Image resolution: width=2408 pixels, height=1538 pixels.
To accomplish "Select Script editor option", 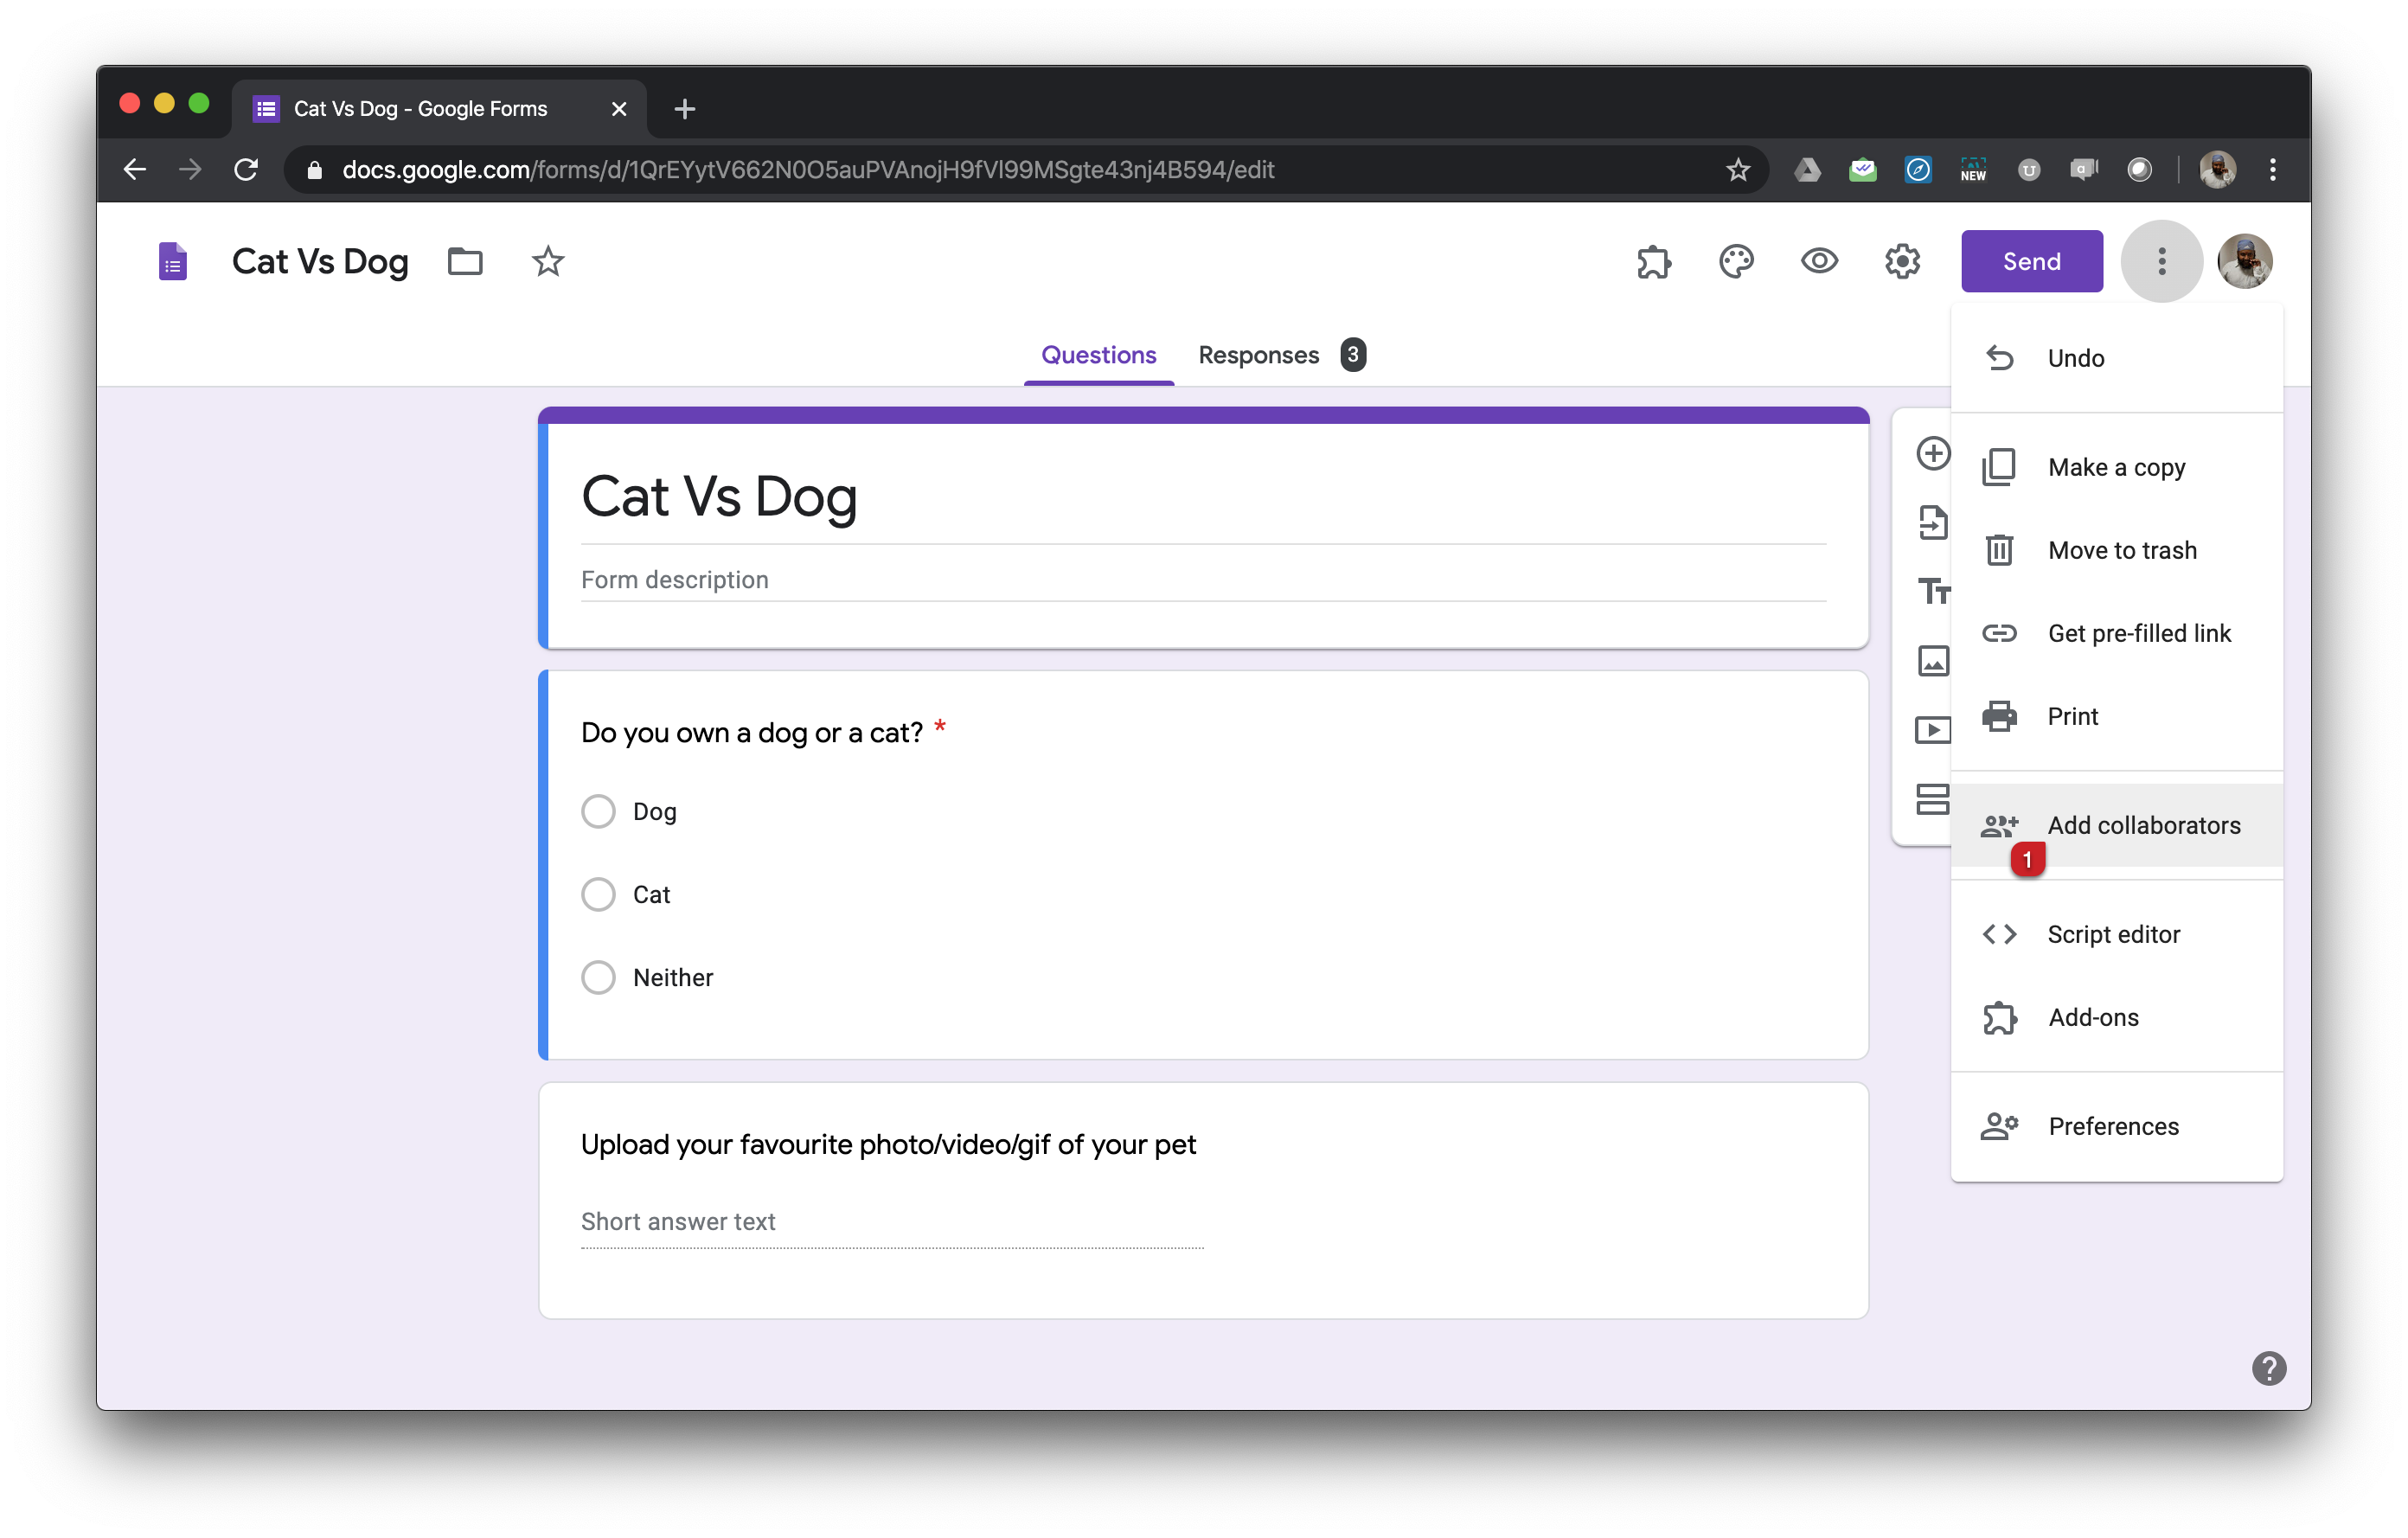I will click(x=2115, y=934).
